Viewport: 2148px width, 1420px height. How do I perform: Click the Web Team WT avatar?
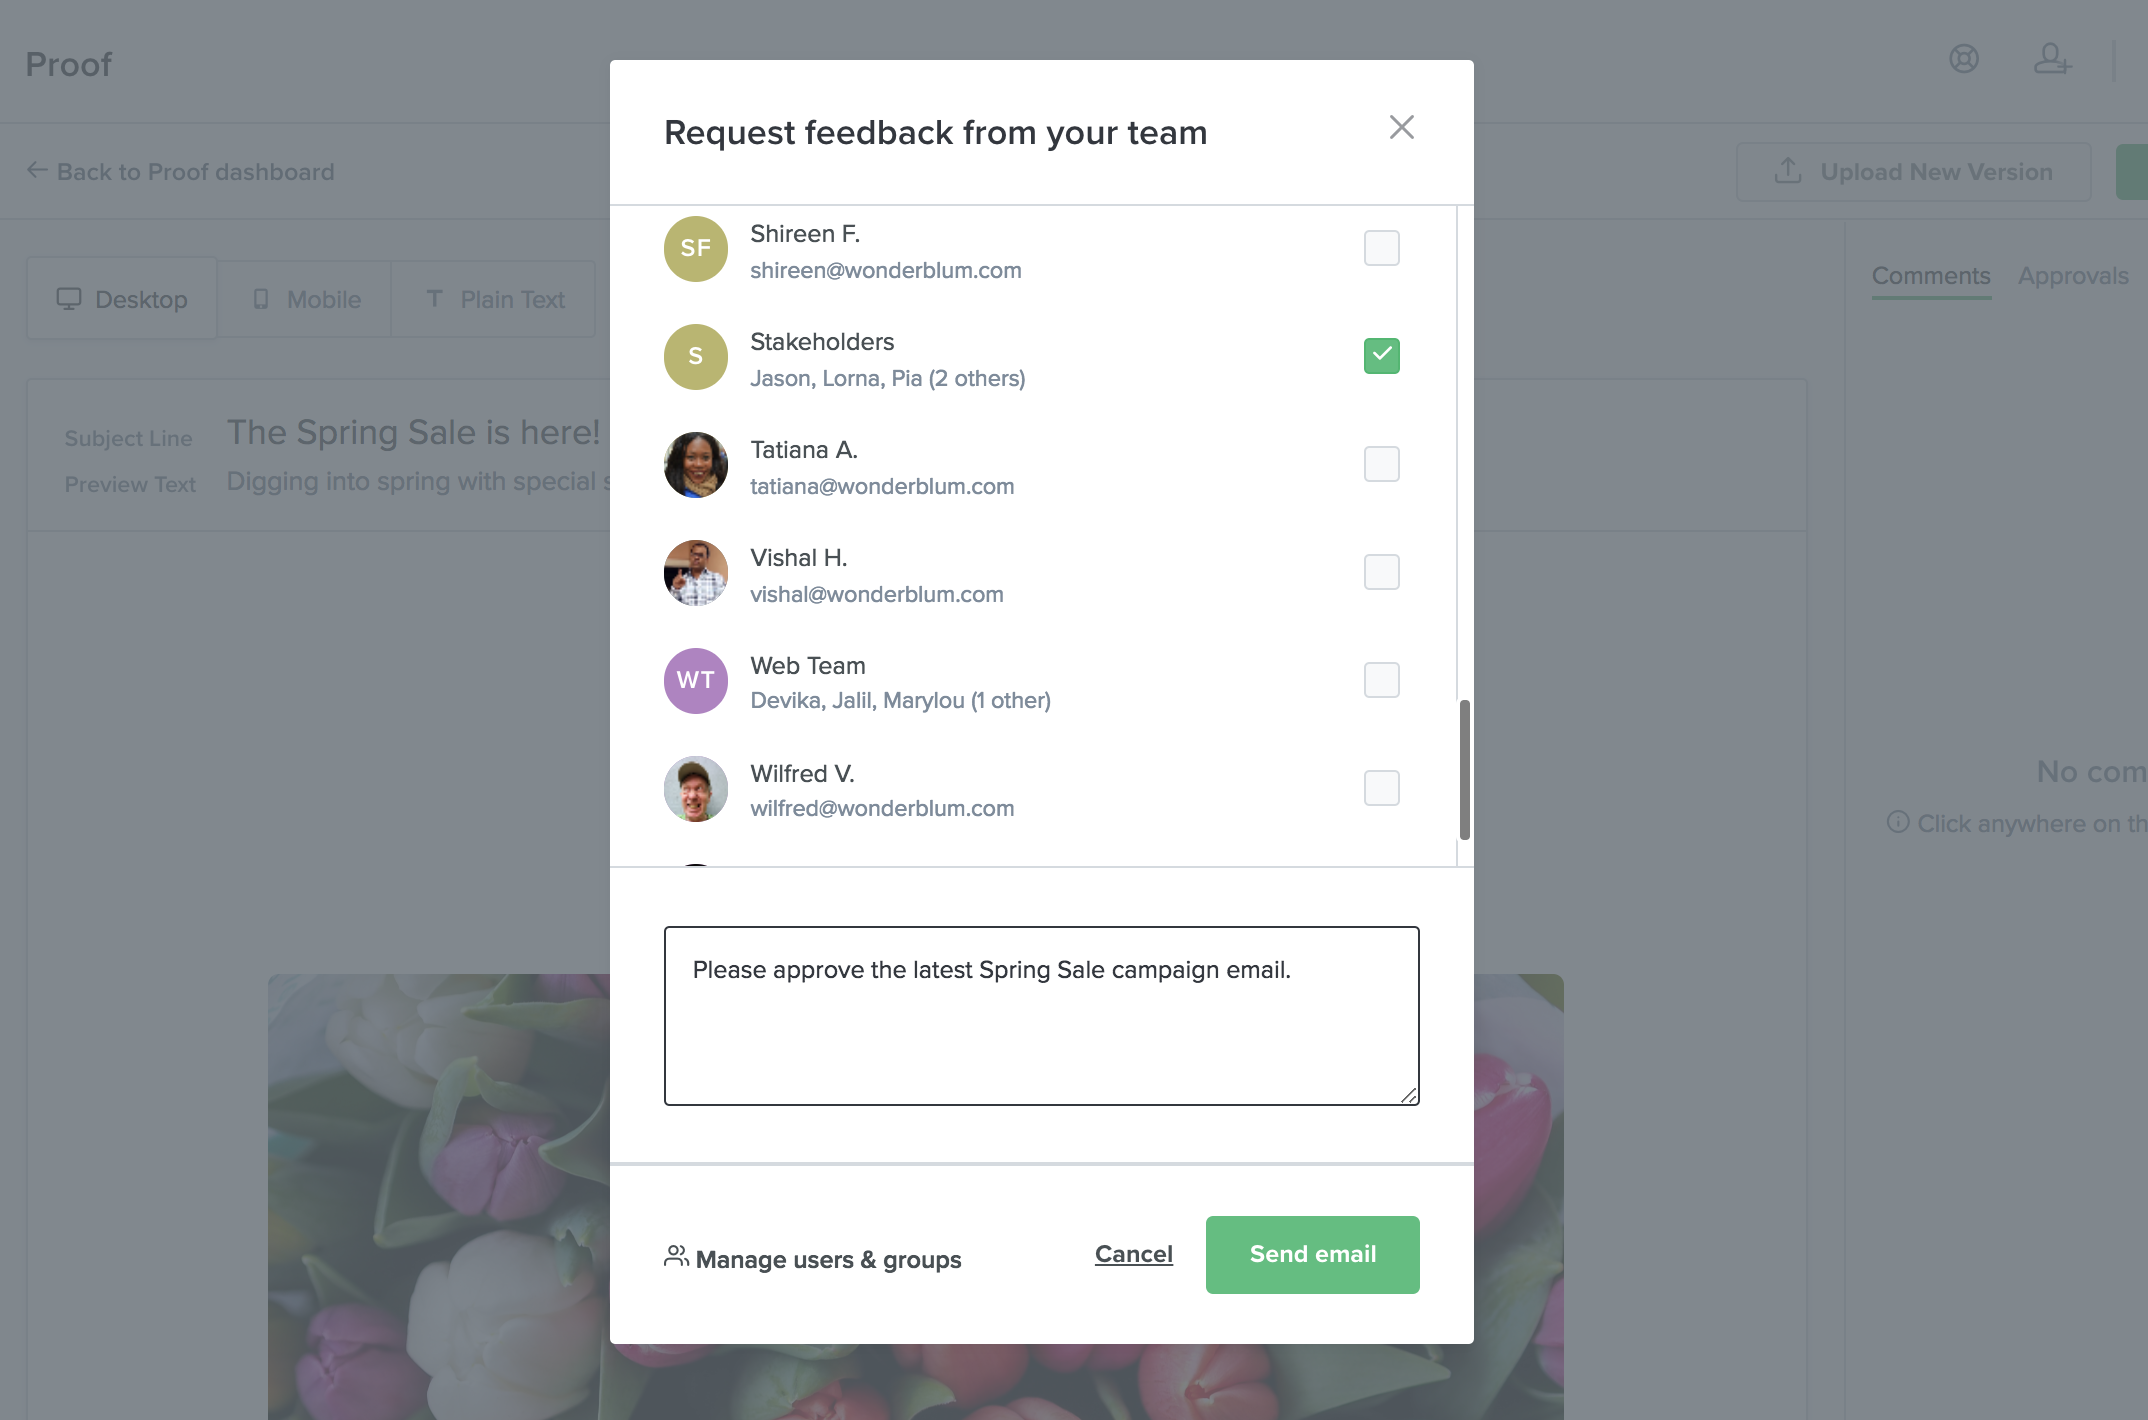click(x=695, y=681)
